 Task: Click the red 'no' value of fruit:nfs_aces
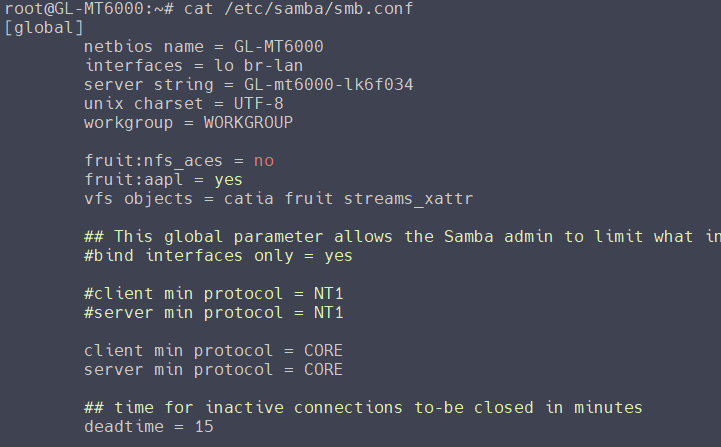pyautogui.click(x=263, y=160)
